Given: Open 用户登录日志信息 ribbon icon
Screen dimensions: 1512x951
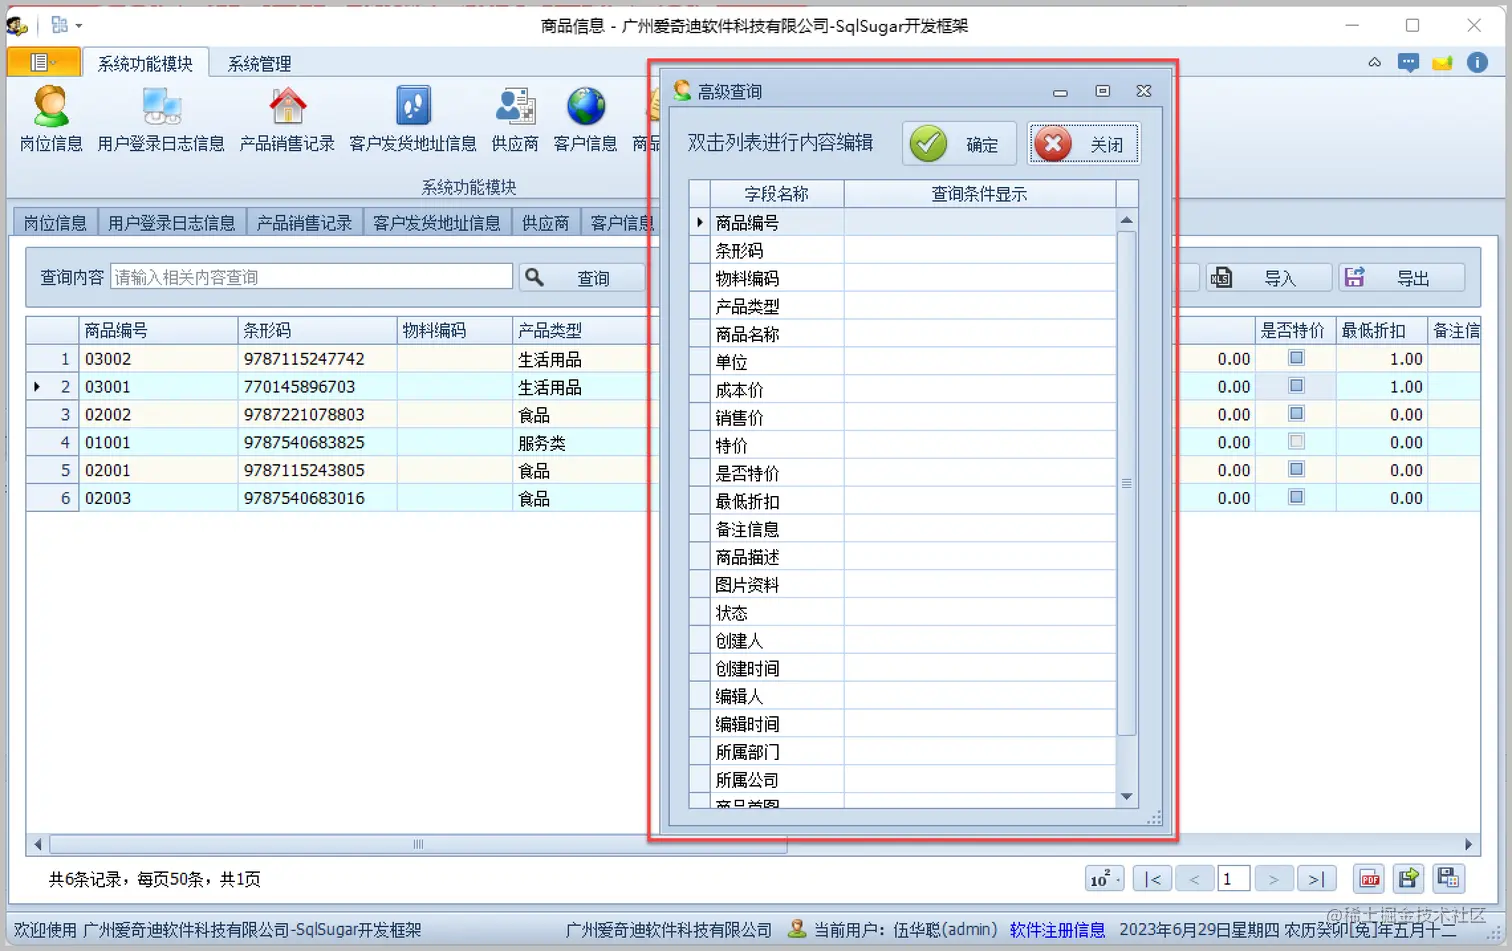Looking at the screenshot, I should coord(161,119).
